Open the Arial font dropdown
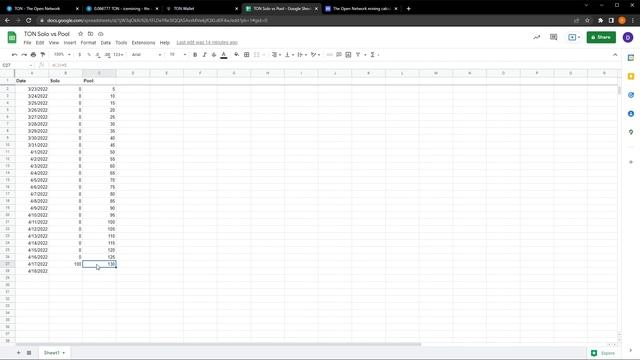This screenshot has height=360, width=640. click(x=147, y=55)
